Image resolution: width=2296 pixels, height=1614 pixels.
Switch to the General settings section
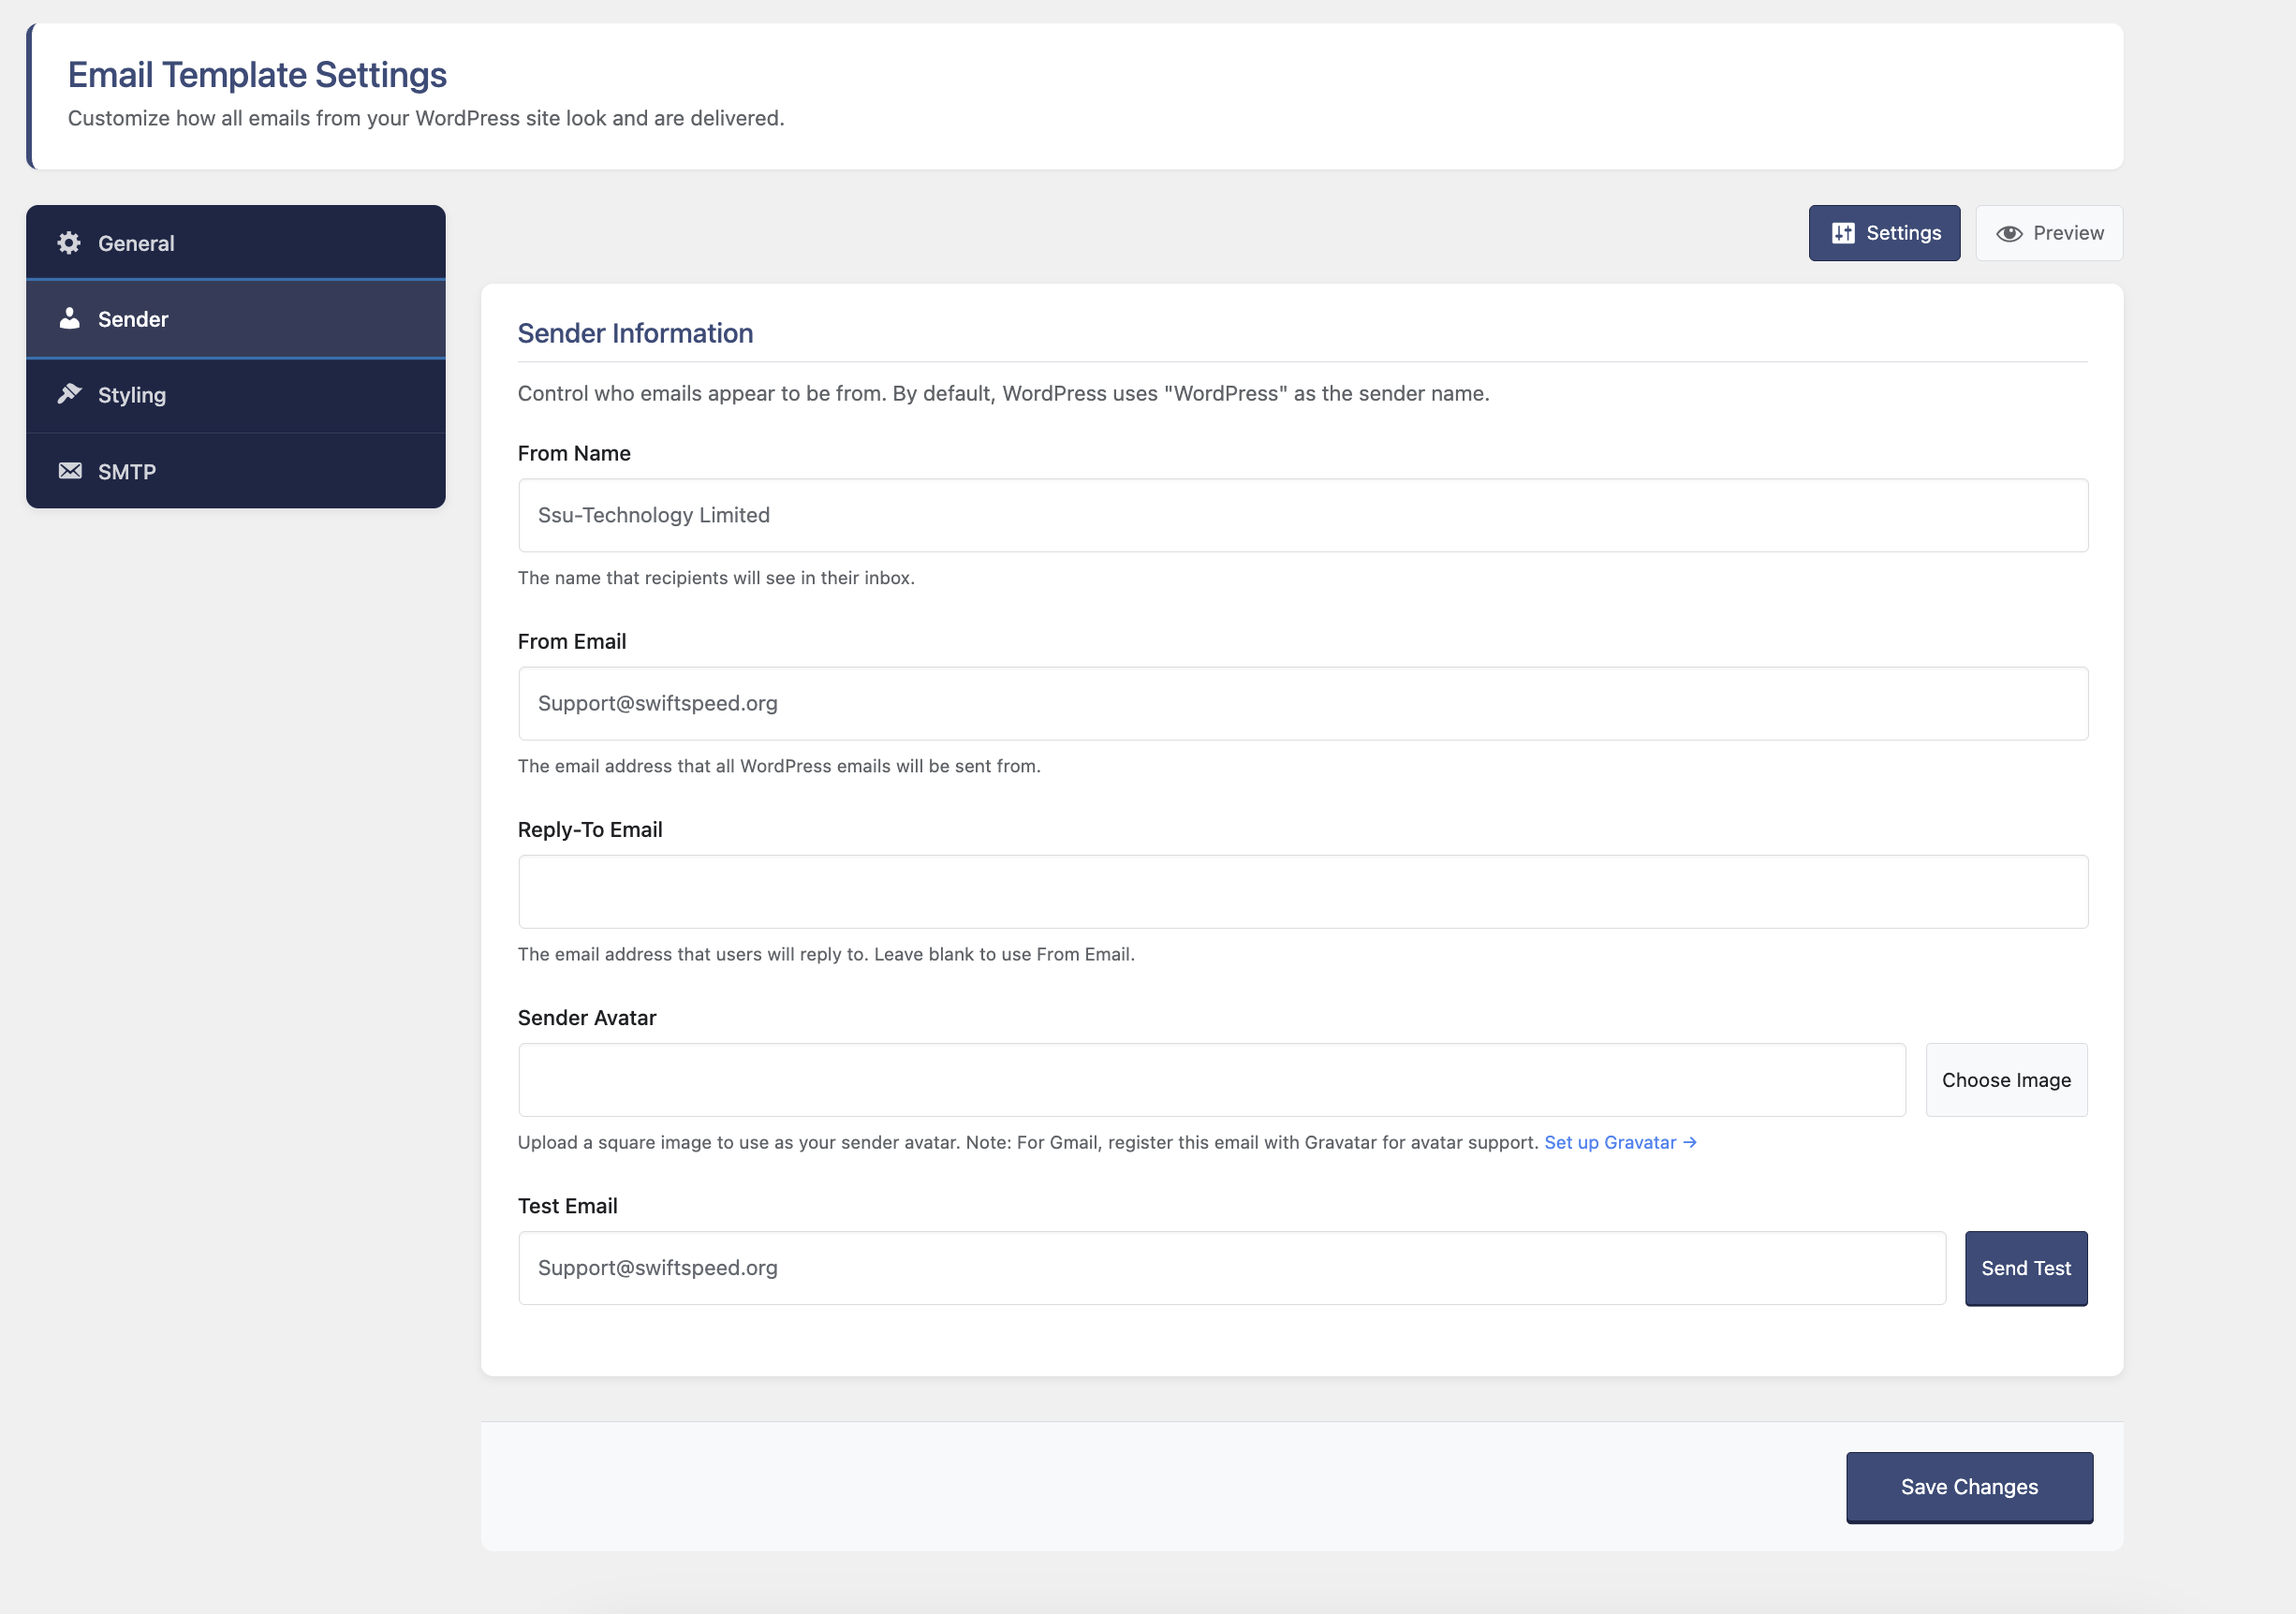[136, 243]
